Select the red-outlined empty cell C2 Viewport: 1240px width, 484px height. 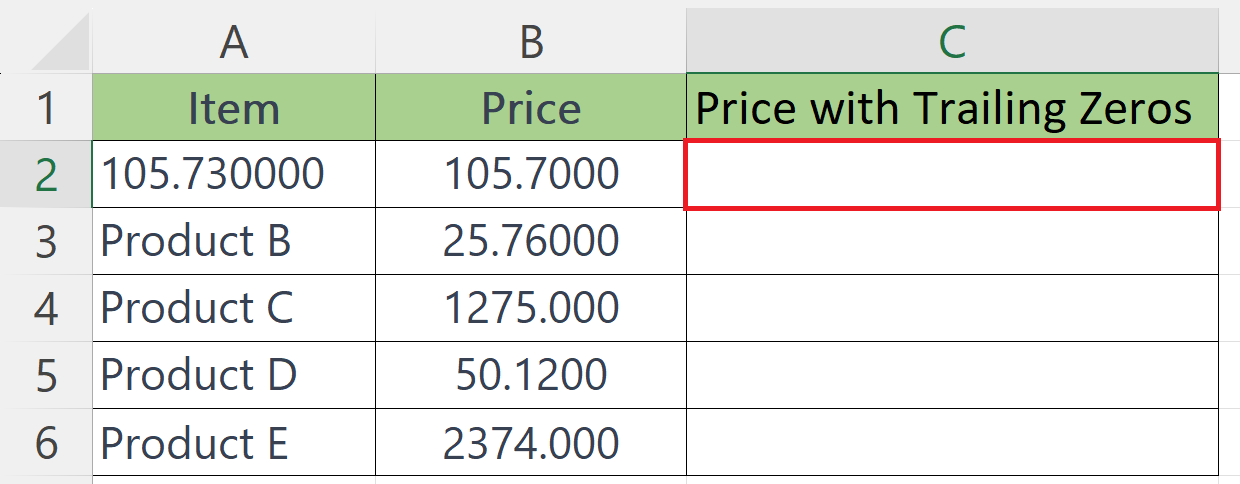coord(953,175)
